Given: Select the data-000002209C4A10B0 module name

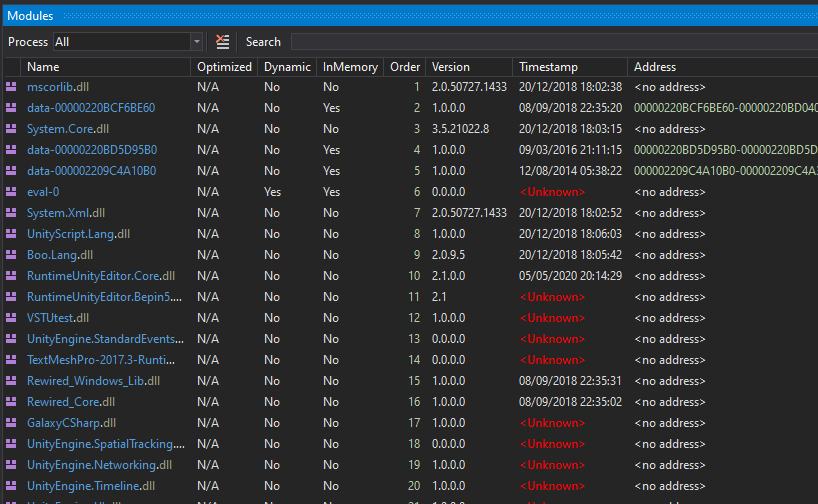Looking at the screenshot, I should (x=91, y=171).
